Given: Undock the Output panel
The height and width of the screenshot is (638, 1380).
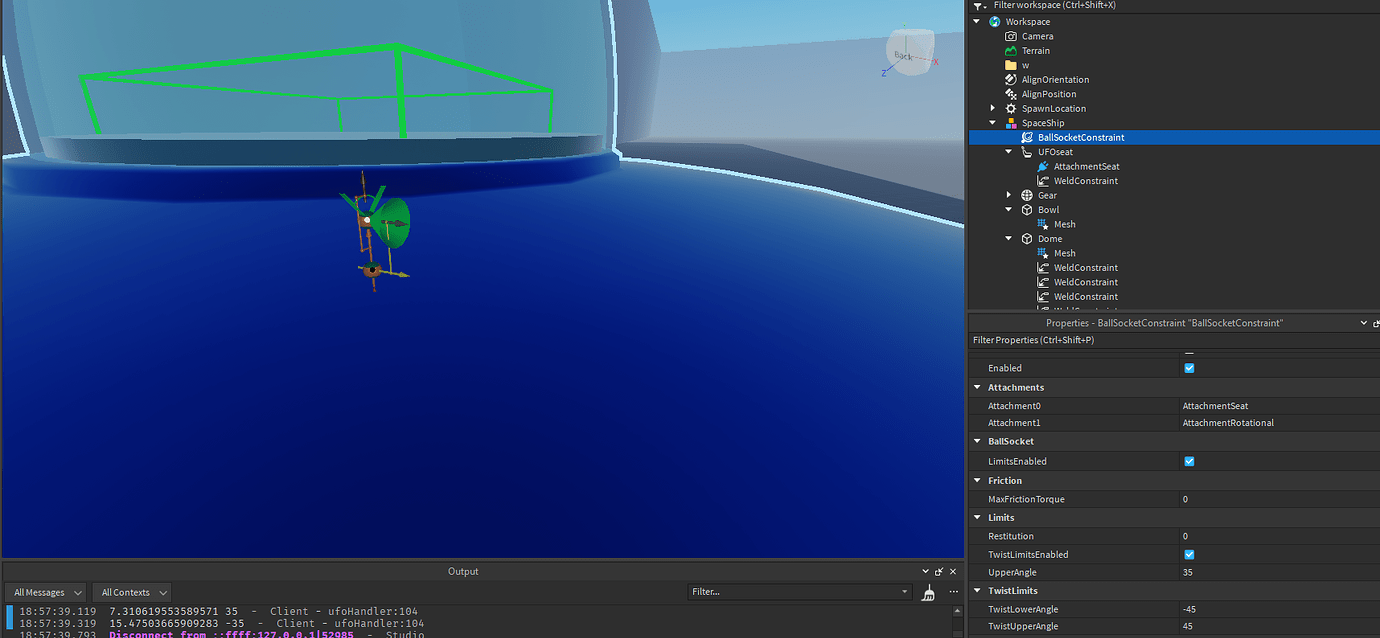Looking at the screenshot, I should point(938,572).
